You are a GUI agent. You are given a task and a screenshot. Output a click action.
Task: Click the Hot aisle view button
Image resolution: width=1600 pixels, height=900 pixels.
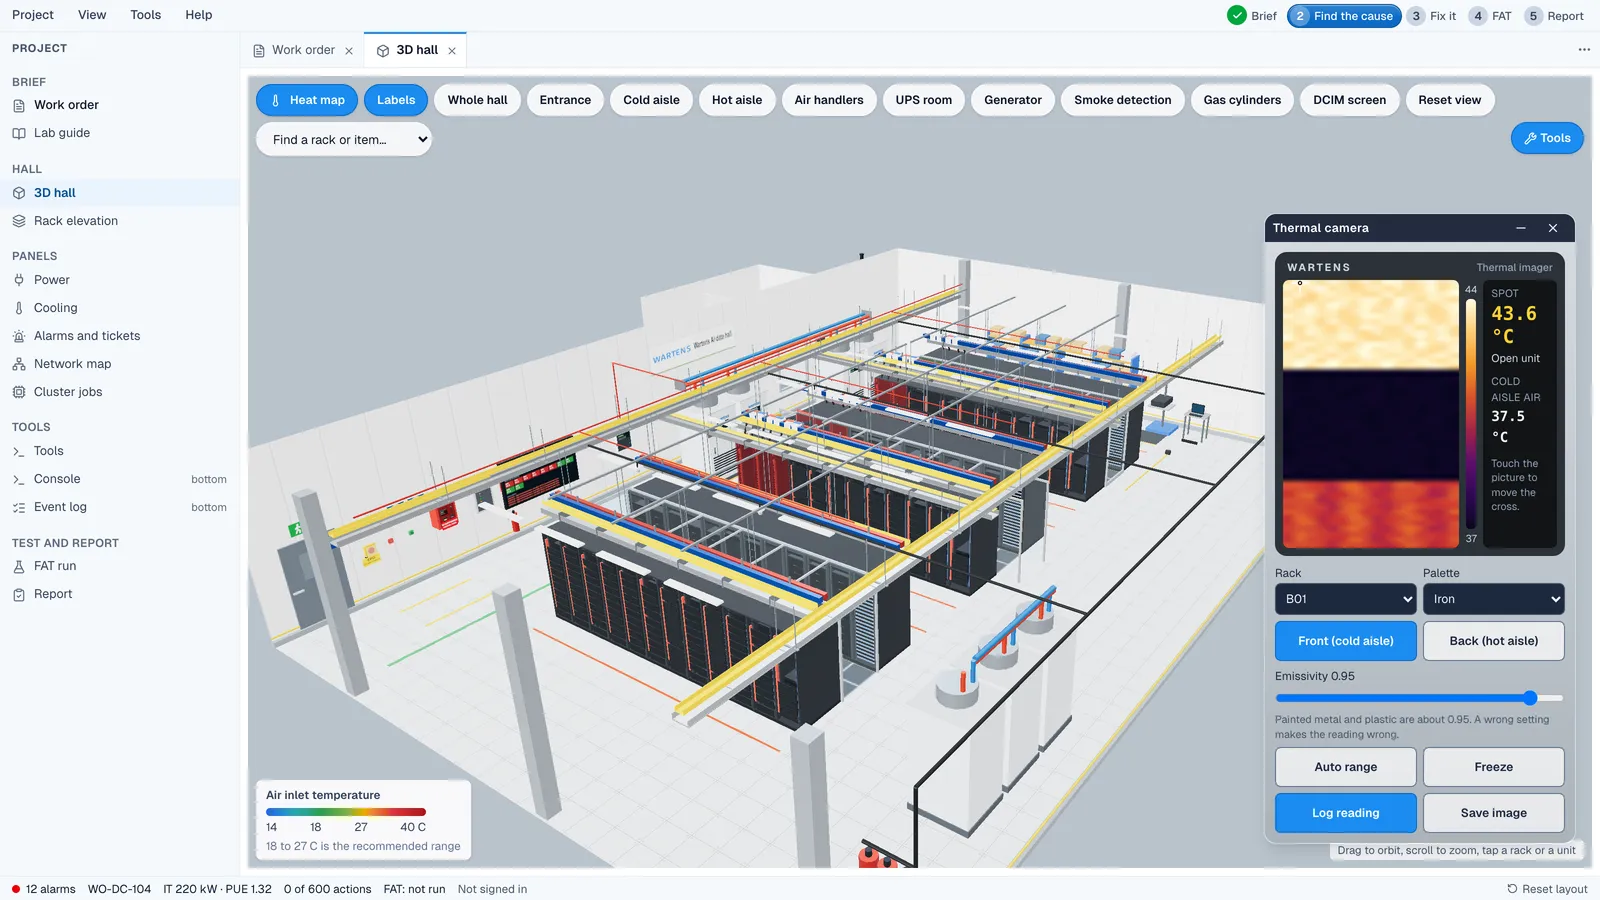click(x=737, y=100)
